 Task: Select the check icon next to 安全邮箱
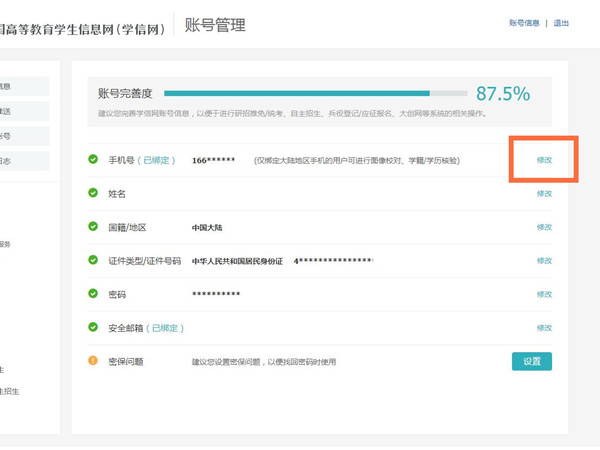coord(93,328)
